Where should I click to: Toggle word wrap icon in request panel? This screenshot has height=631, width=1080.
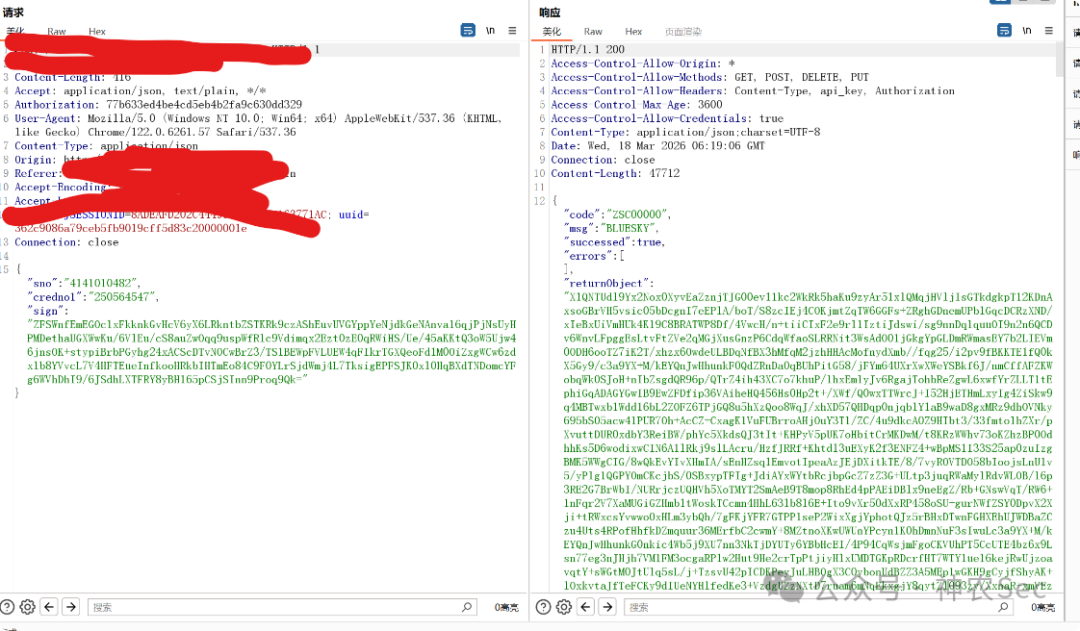point(468,30)
